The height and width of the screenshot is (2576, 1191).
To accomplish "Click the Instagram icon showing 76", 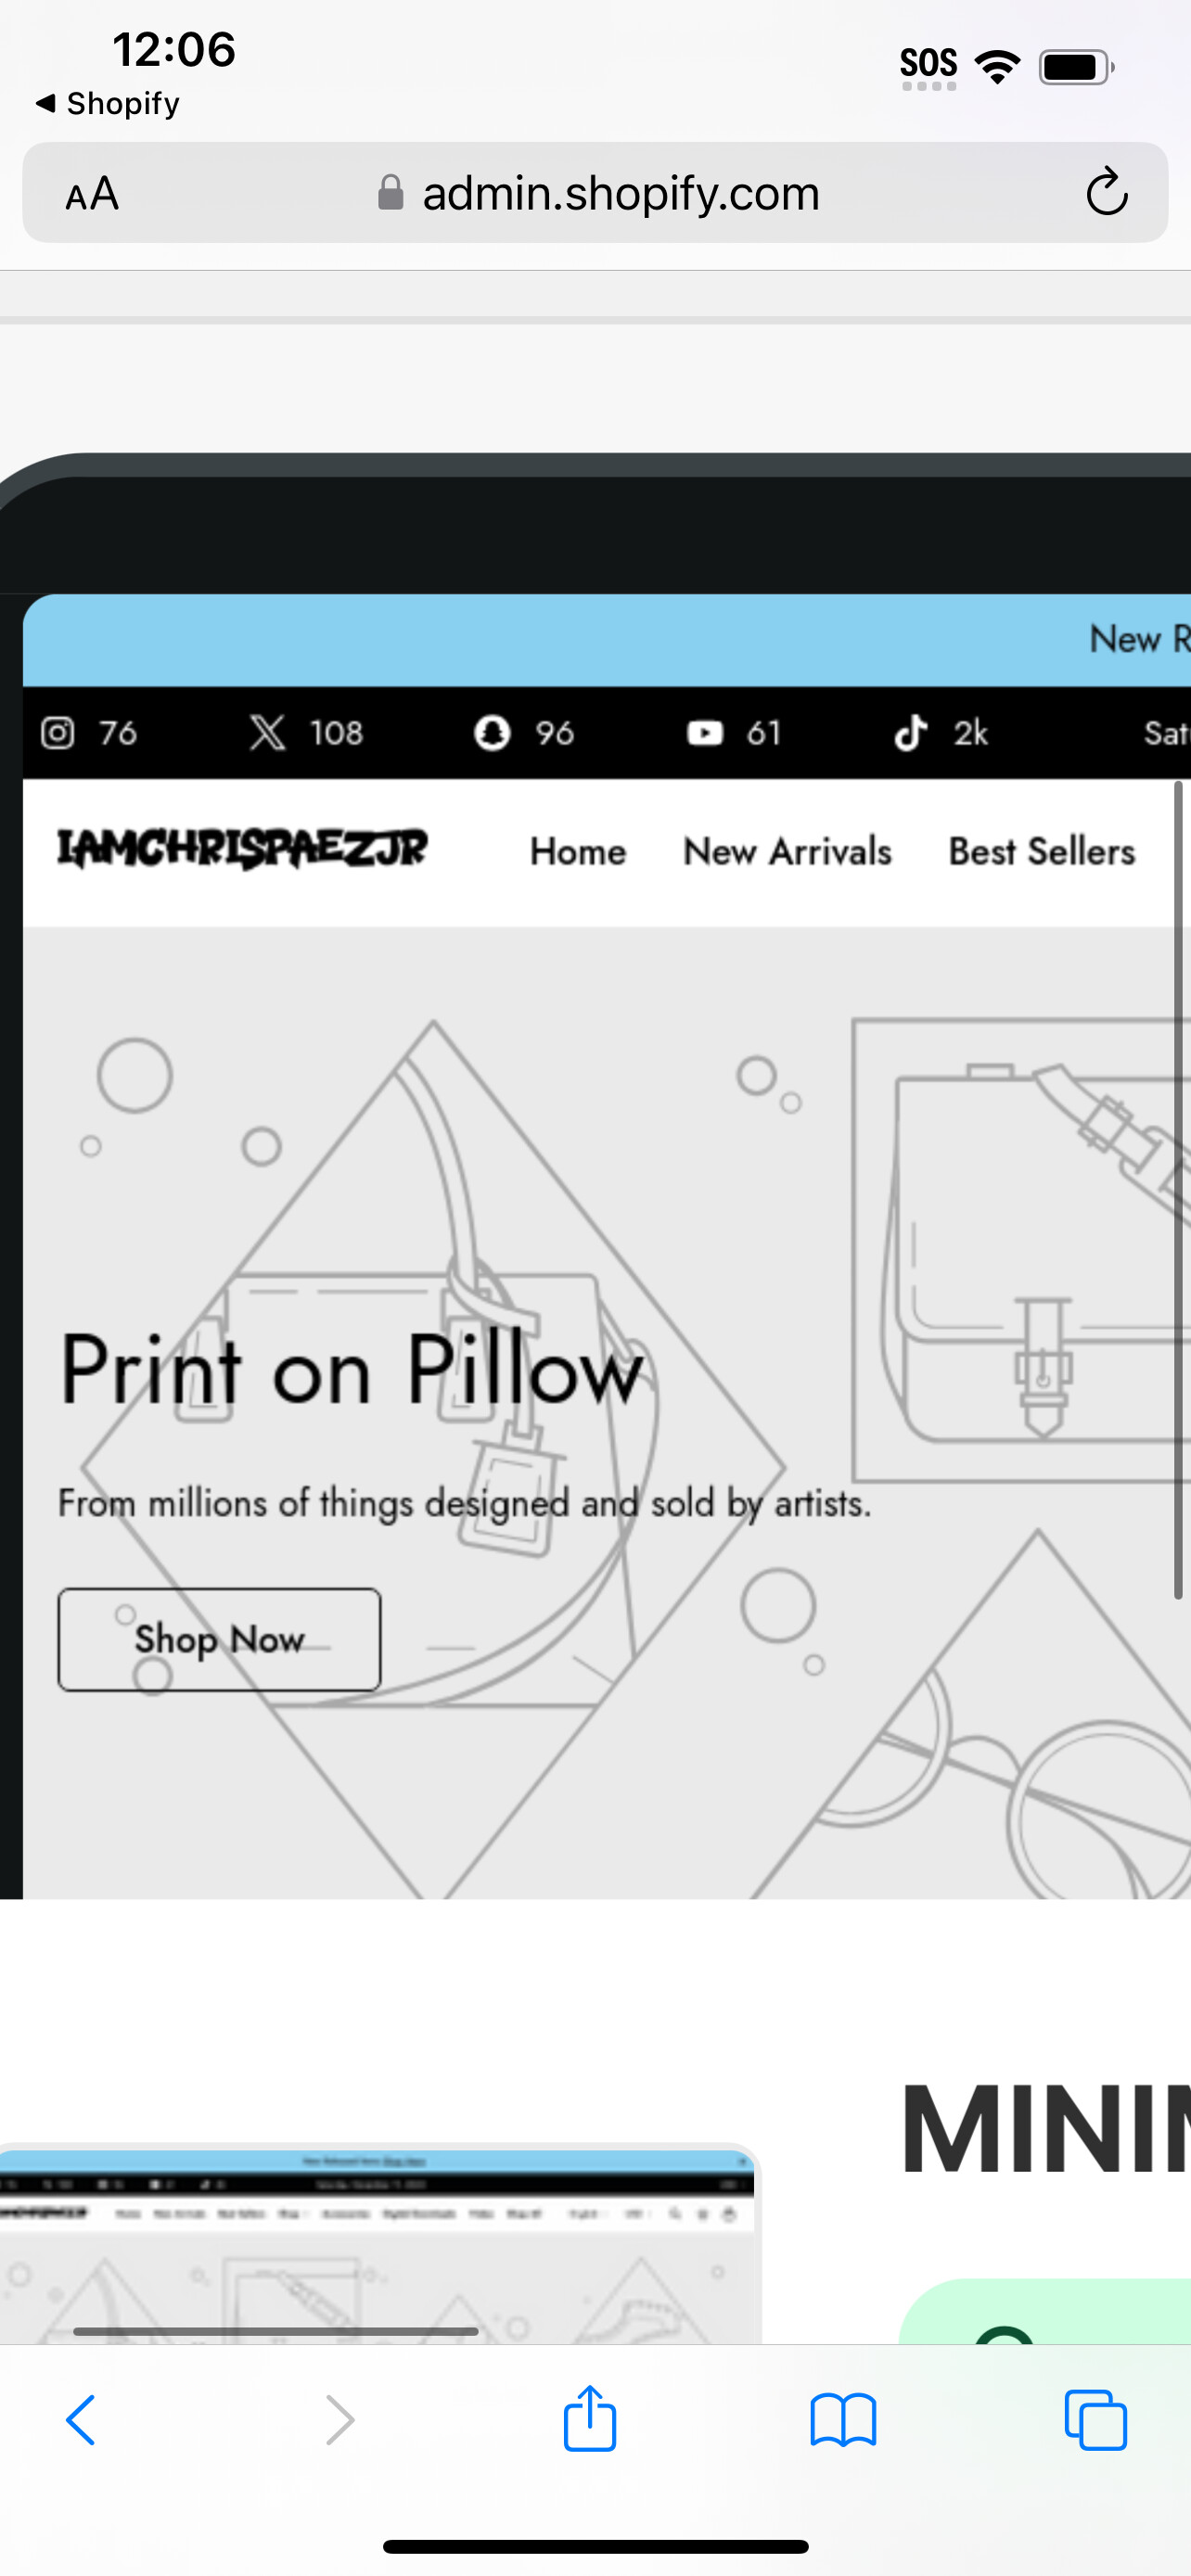I will pyautogui.click(x=57, y=733).
